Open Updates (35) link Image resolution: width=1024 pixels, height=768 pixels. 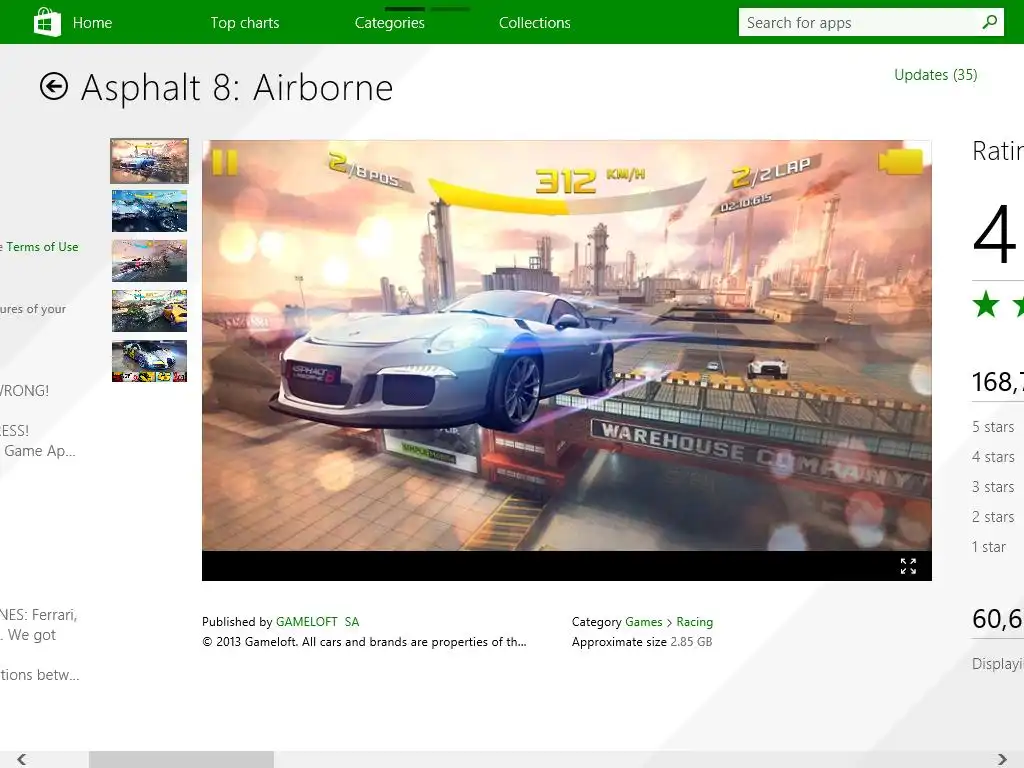pos(936,75)
